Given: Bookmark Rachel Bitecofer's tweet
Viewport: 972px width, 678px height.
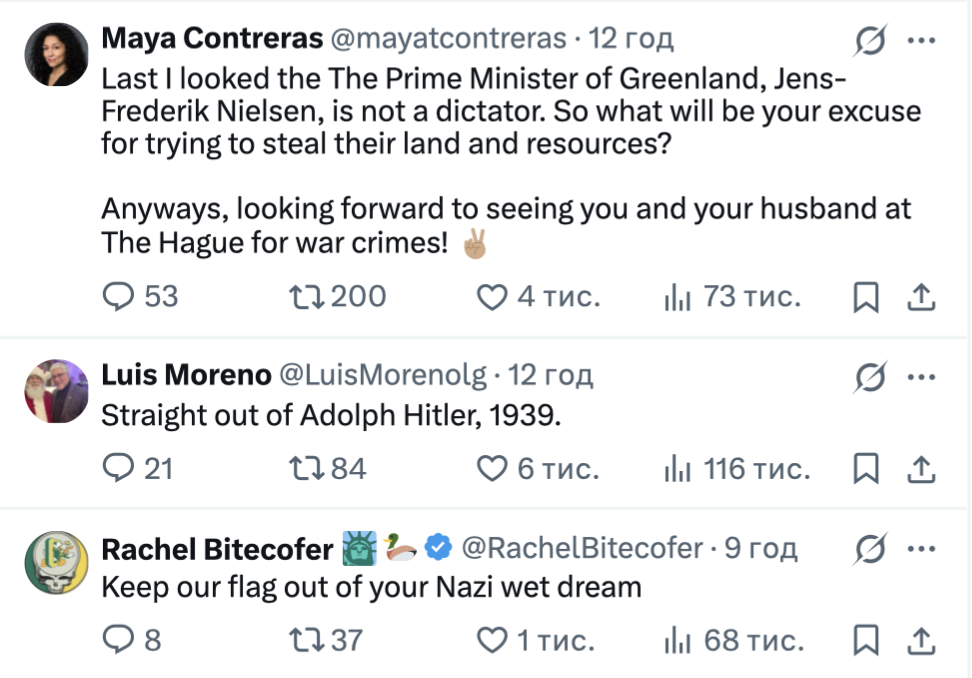Looking at the screenshot, I should click(866, 640).
